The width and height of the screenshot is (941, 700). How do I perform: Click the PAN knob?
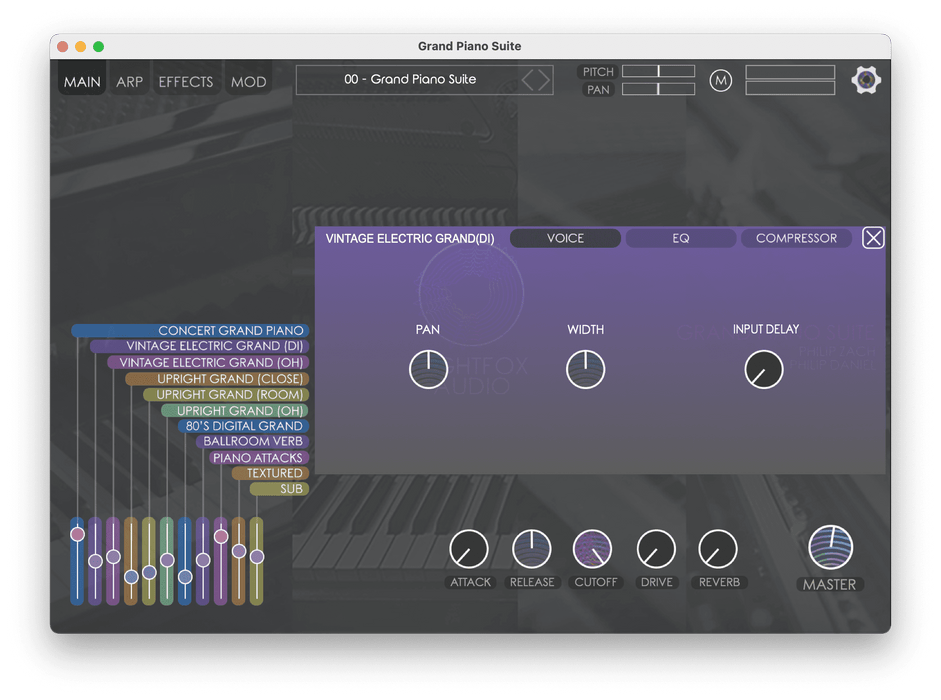(428, 370)
